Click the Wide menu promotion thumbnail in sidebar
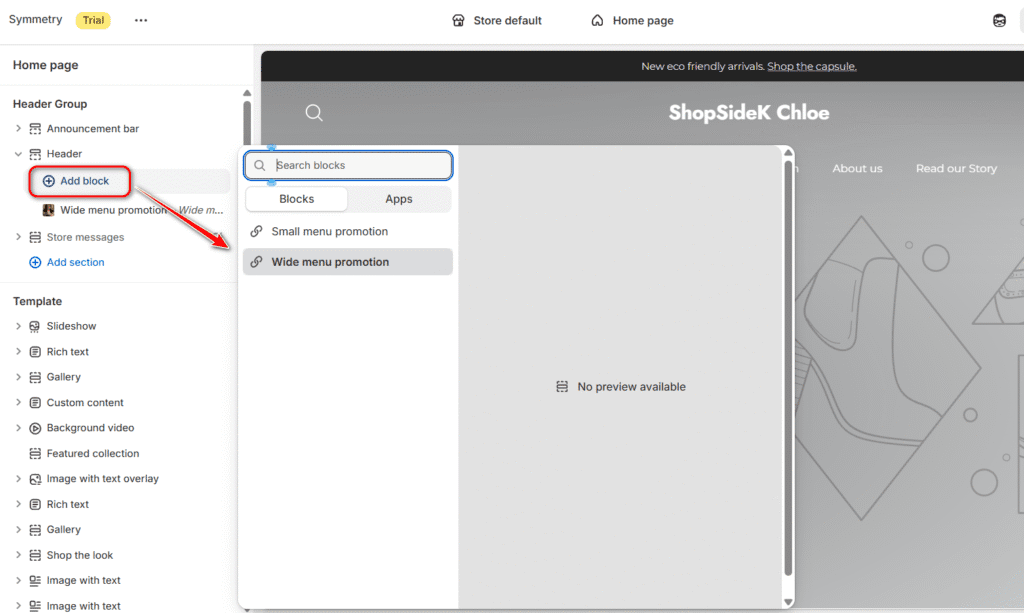The width and height of the screenshot is (1024, 613). click(x=48, y=210)
